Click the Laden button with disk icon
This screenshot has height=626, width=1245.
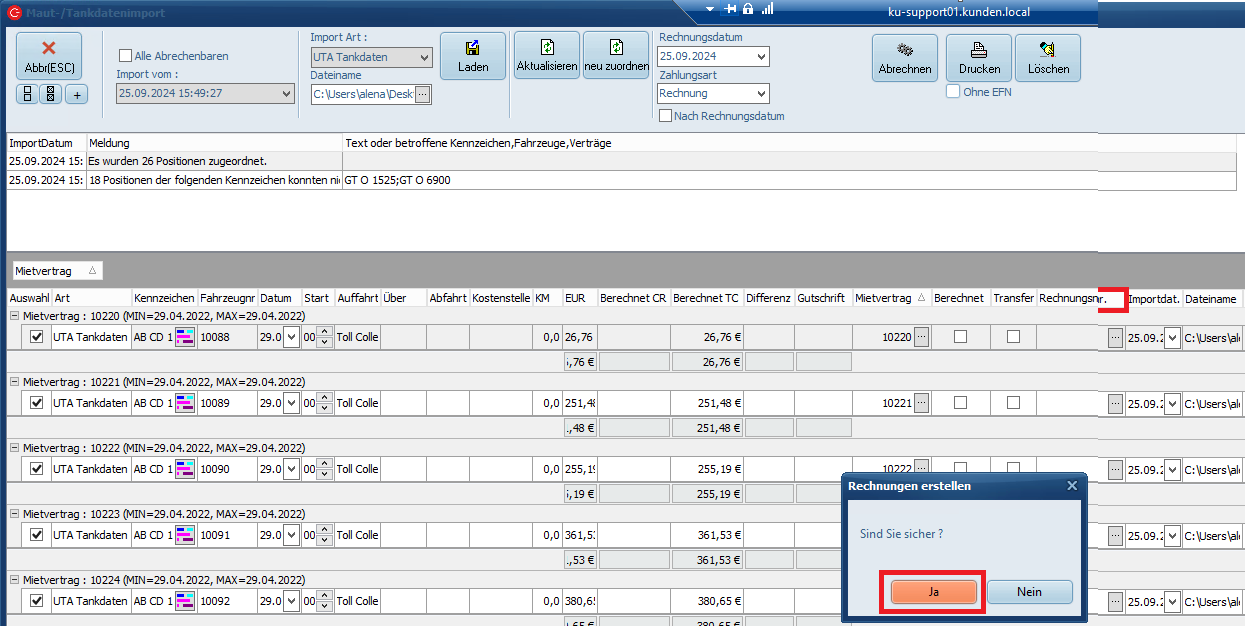pos(473,58)
